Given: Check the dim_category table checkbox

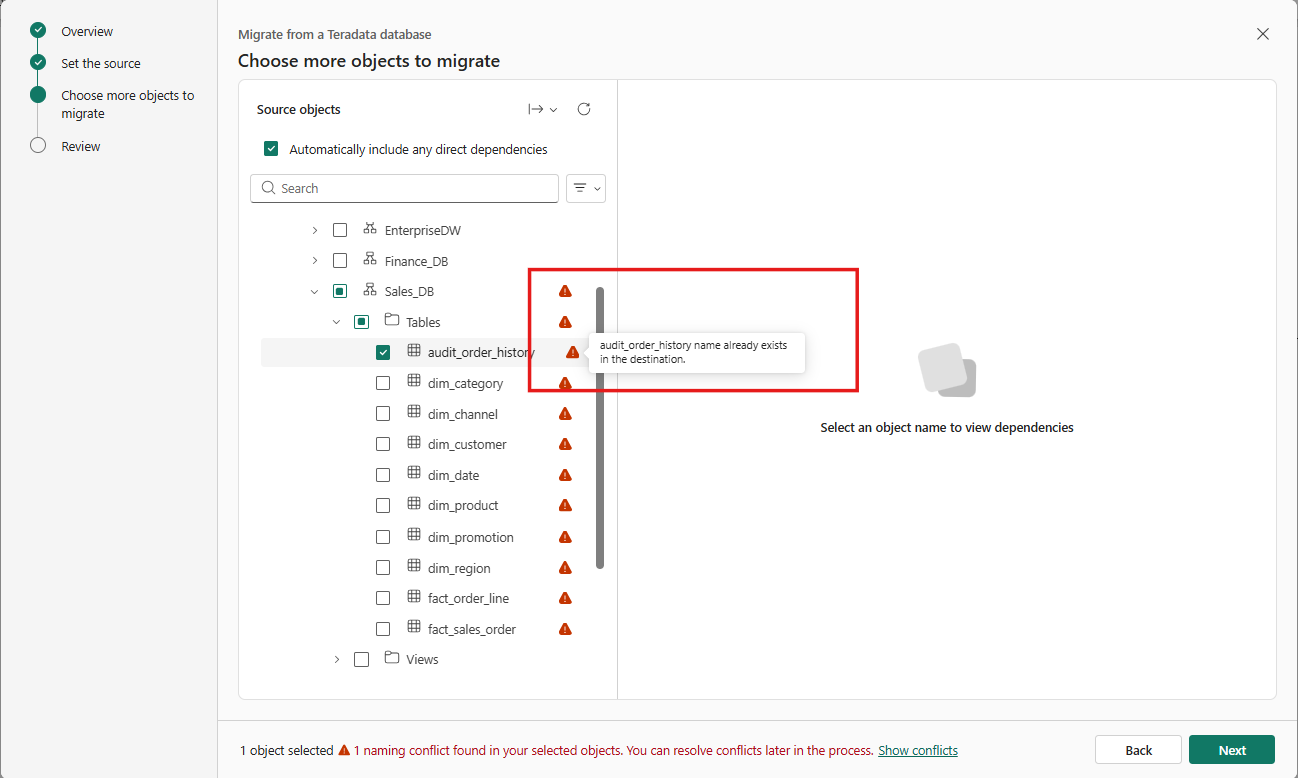Looking at the screenshot, I should coord(383,383).
